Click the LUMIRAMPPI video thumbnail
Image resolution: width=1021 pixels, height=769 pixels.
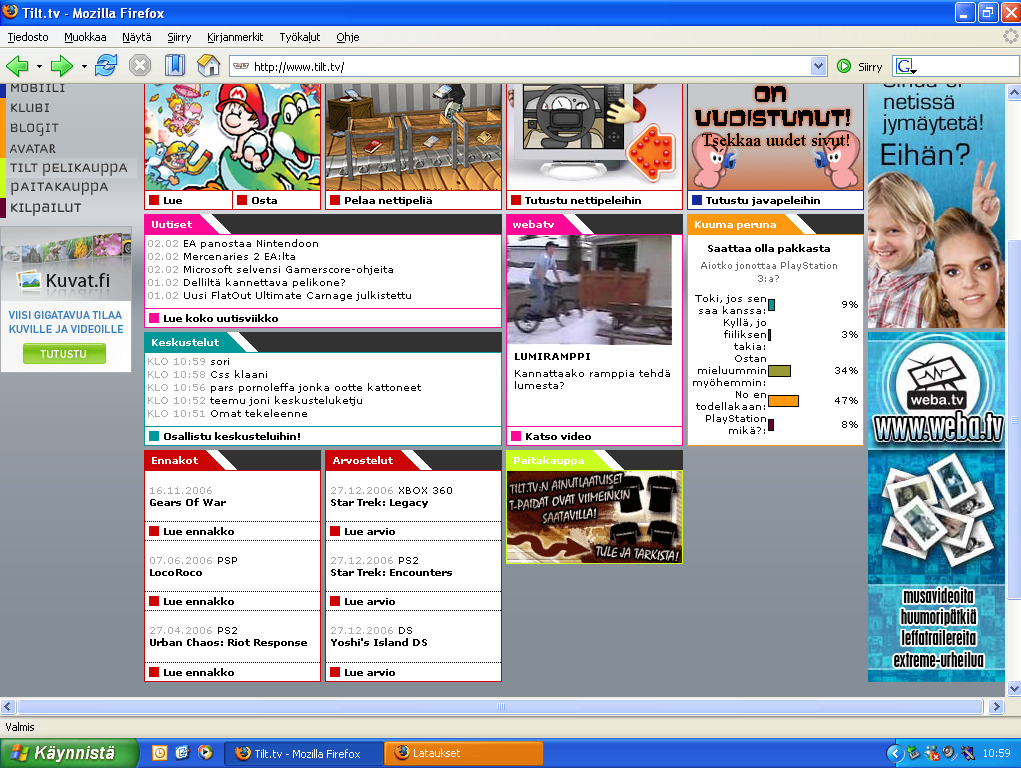[x=589, y=290]
